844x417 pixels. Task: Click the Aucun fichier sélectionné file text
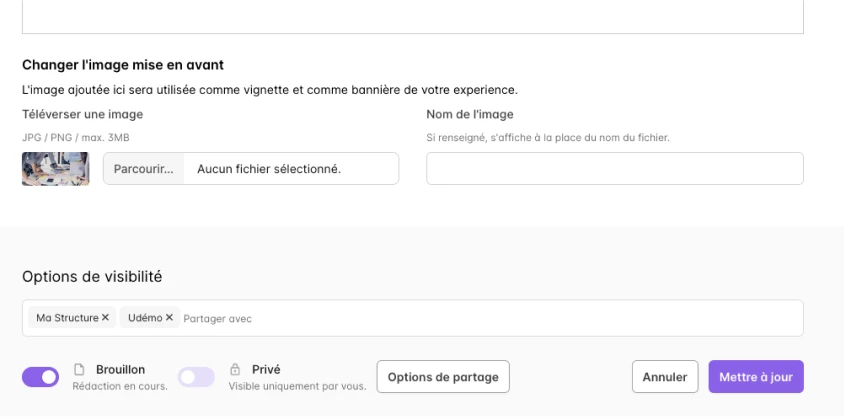[269, 169]
